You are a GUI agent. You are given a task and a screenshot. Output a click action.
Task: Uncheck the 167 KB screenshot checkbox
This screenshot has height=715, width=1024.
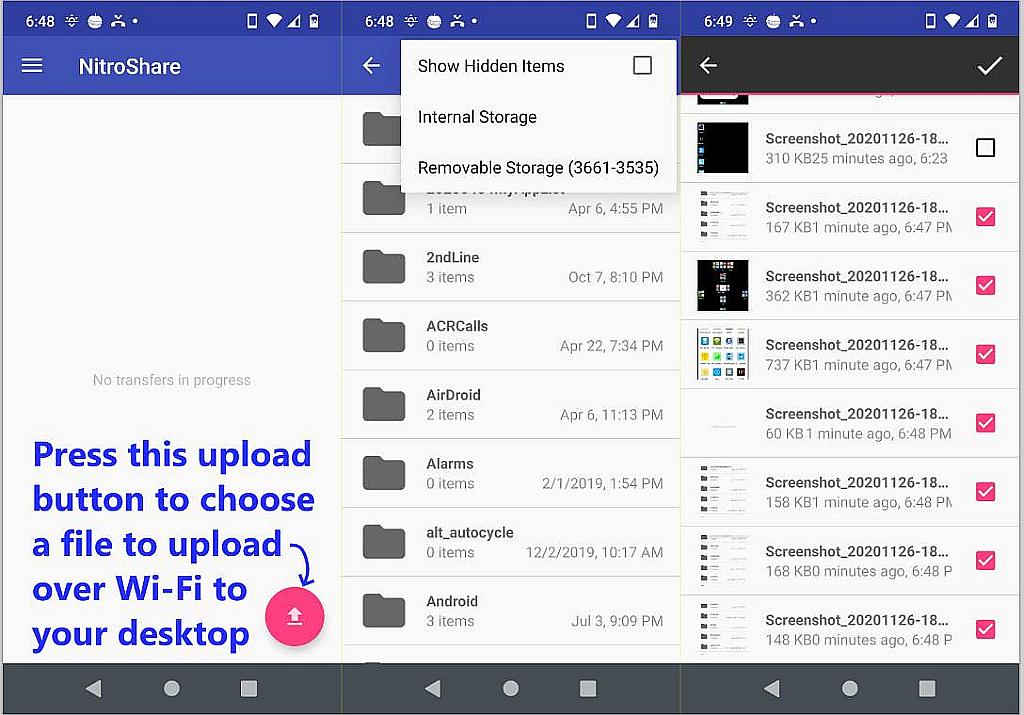click(985, 216)
